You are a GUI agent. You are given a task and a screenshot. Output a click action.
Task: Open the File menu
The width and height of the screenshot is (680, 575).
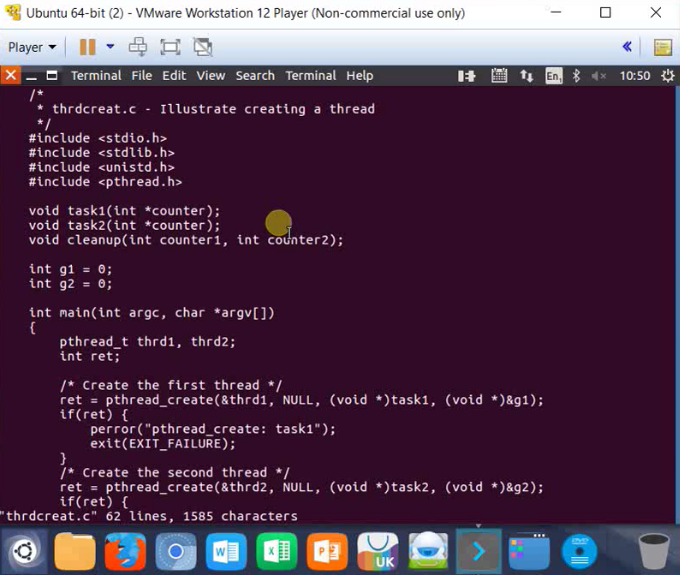point(142,75)
